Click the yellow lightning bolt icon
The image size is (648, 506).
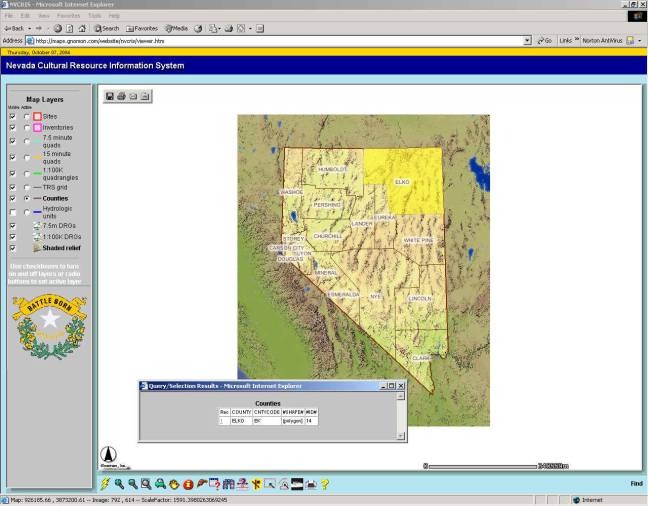tap(105, 484)
